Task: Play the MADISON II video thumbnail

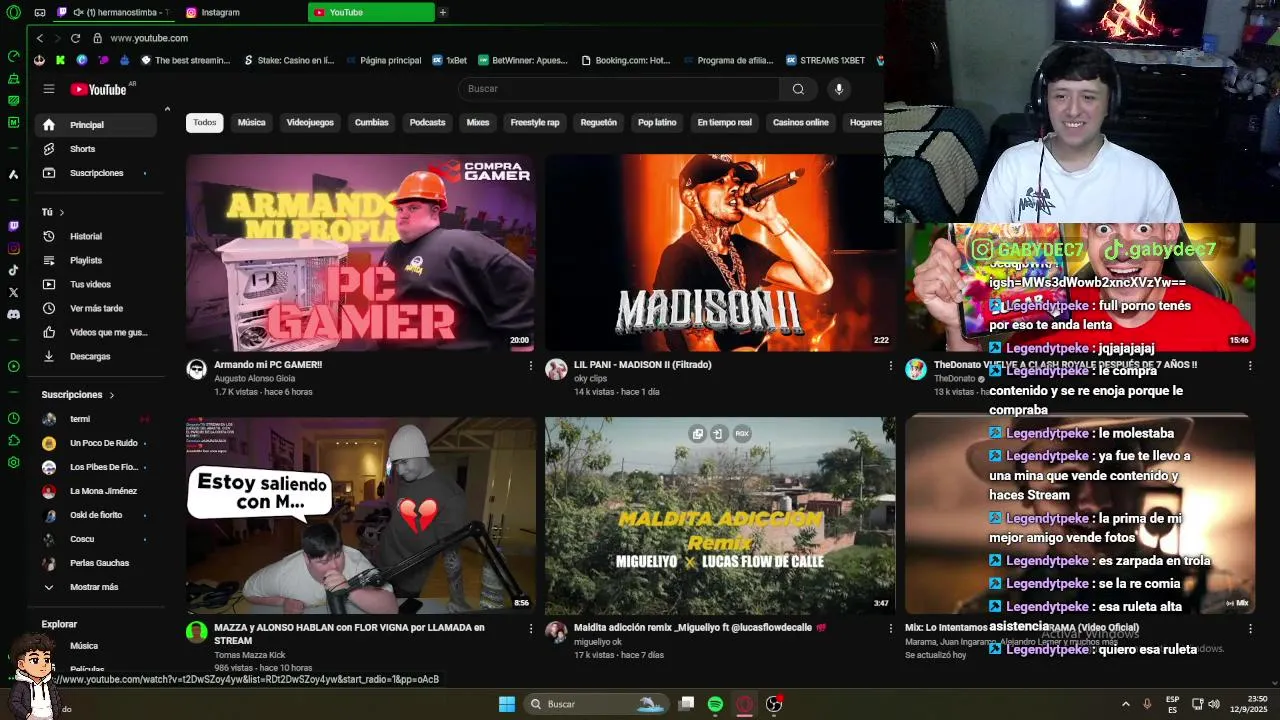Action: pyautogui.click(x=719, y=252)
